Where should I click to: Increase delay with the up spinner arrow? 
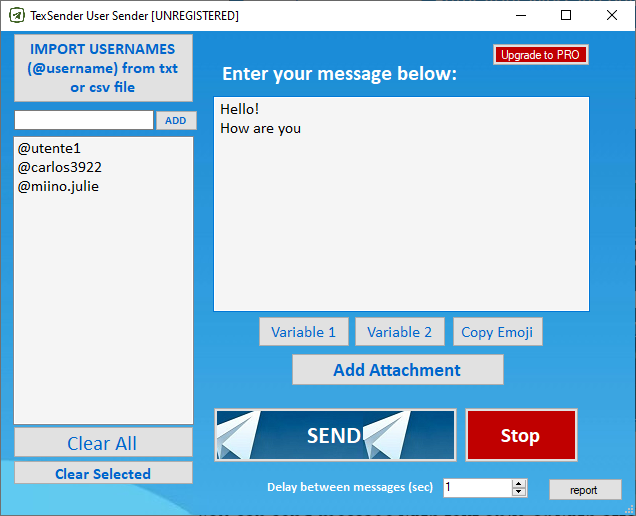[519, 484]
